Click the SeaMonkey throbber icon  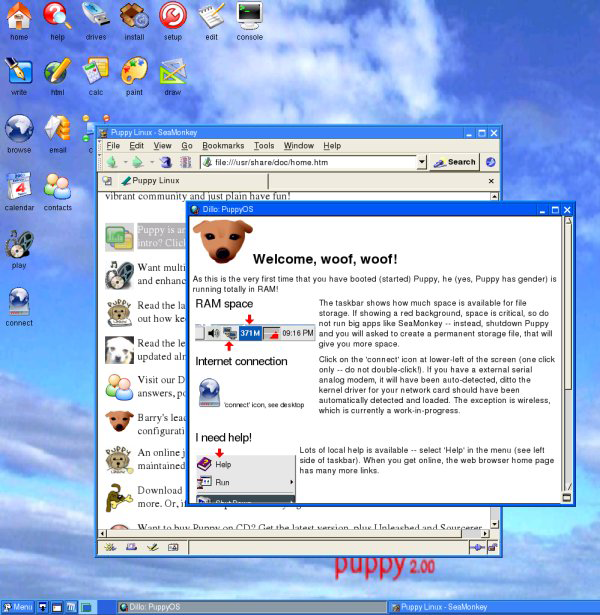click(490, 162)
